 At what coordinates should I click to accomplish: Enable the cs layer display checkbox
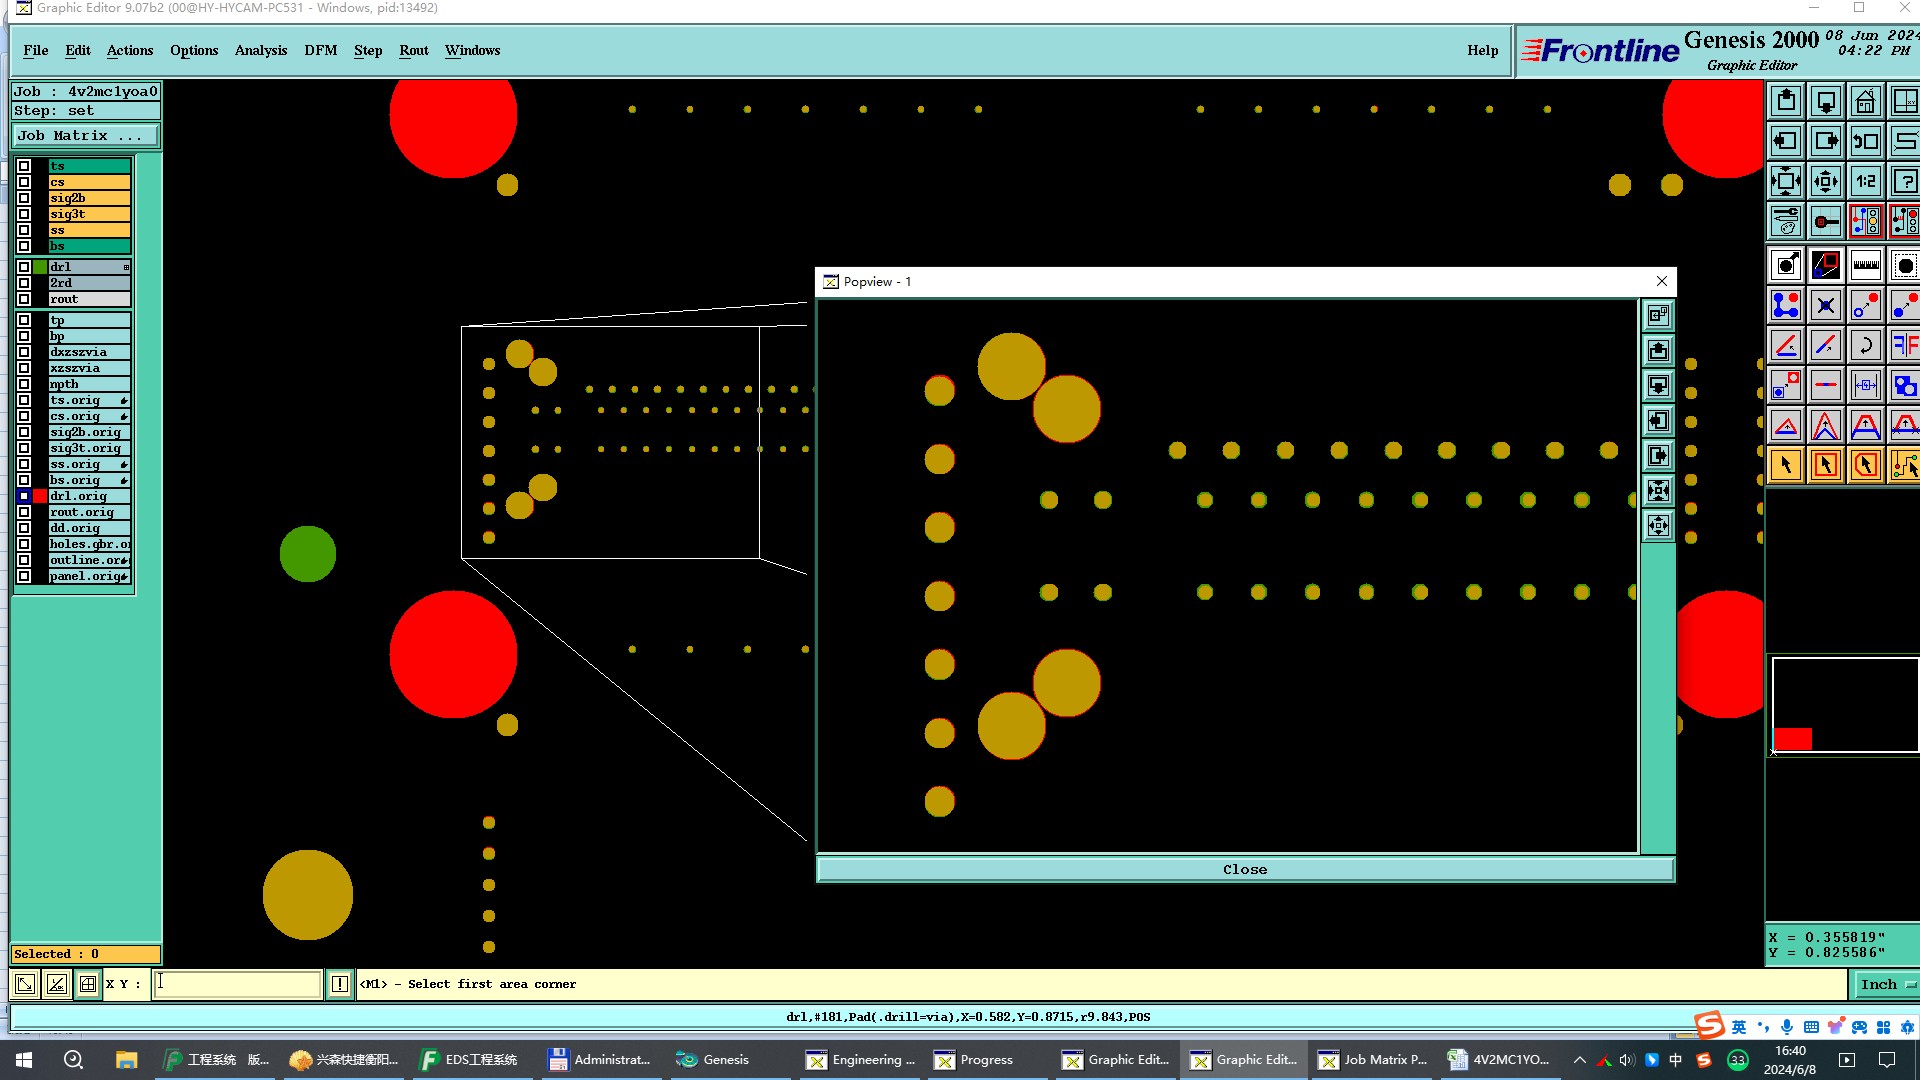click(x=24, y=182)
